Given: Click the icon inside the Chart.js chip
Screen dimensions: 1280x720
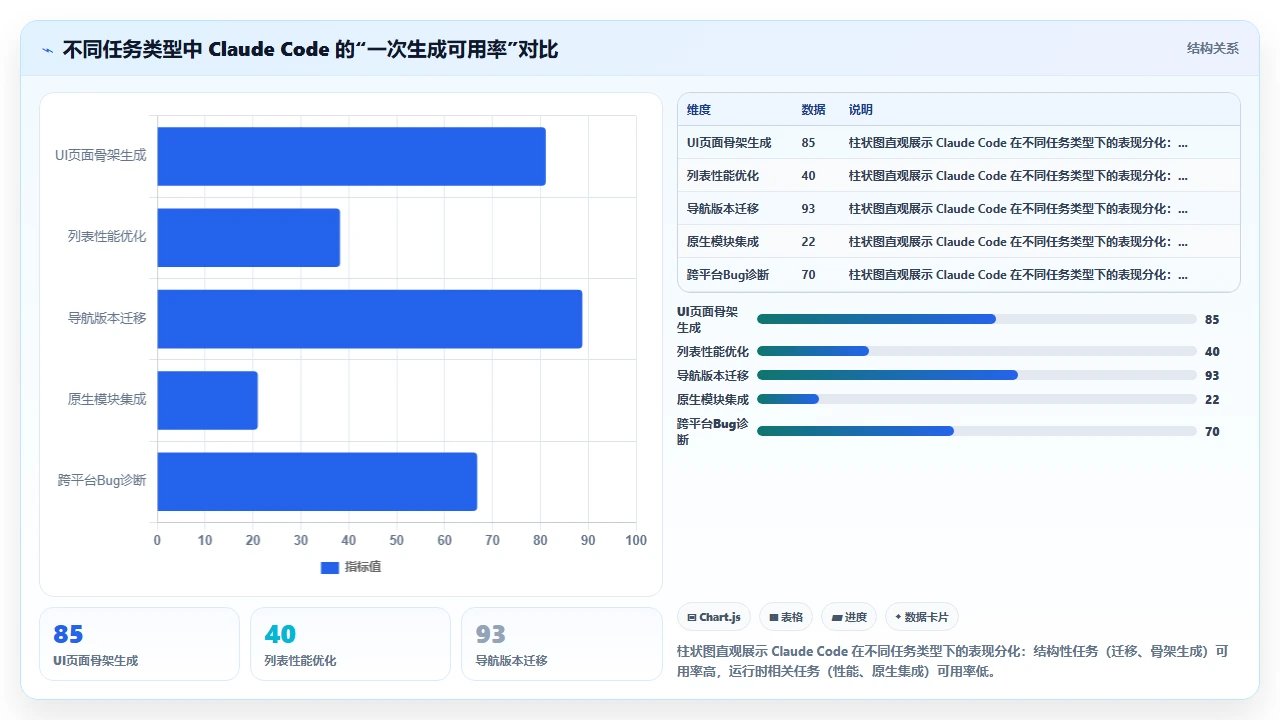Looking at the screenshot, I should pos(692,618).
